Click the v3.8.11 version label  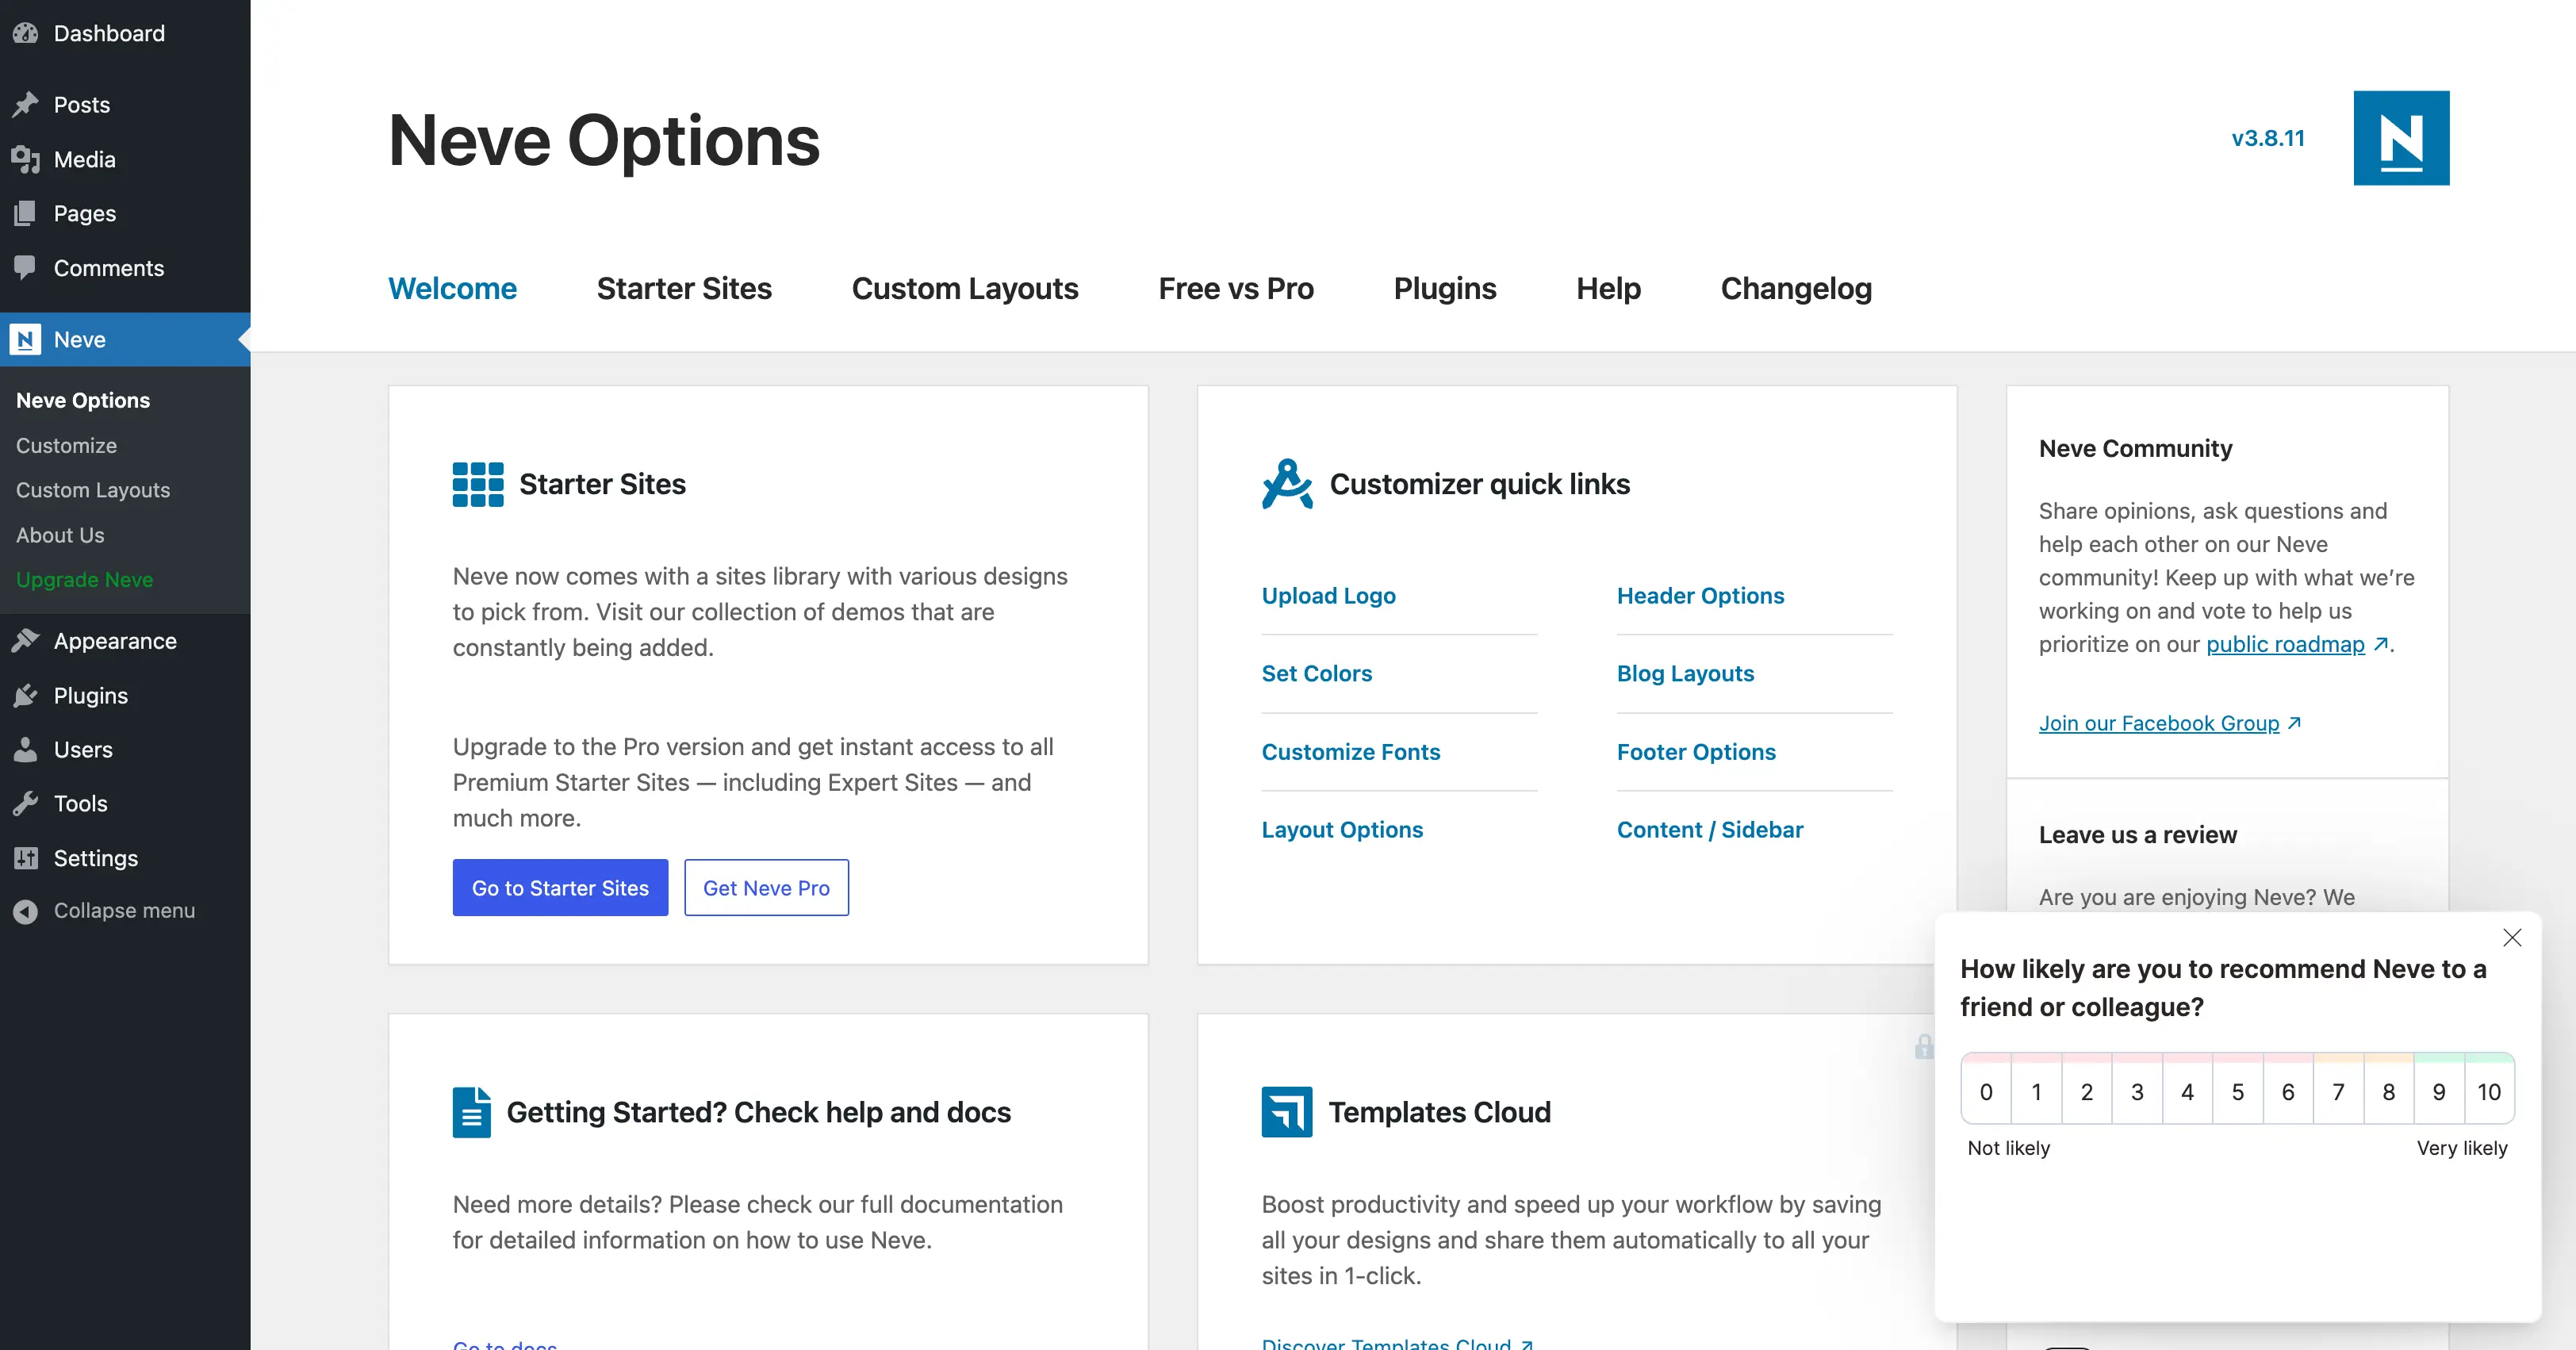pos(2268,138)
